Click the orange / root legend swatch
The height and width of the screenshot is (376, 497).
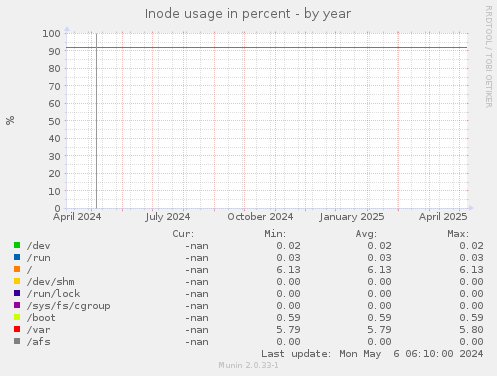click(17, 269)
